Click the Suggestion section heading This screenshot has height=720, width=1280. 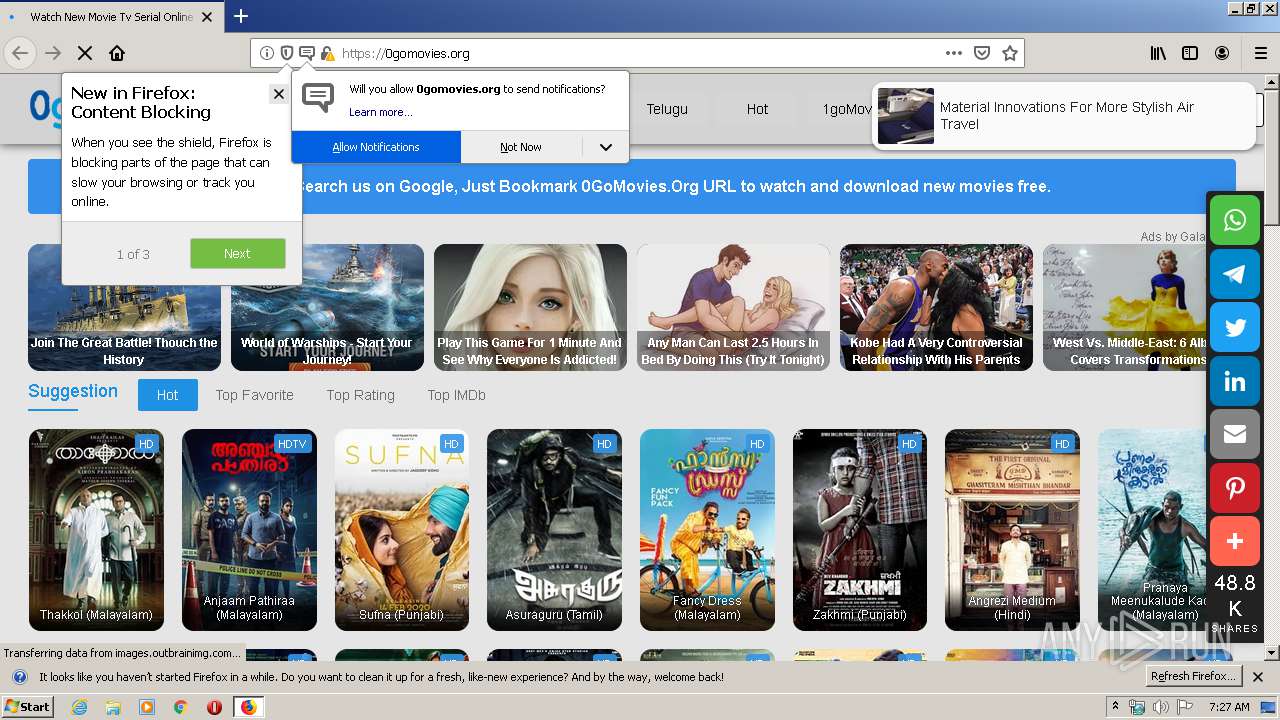point(73,391)
